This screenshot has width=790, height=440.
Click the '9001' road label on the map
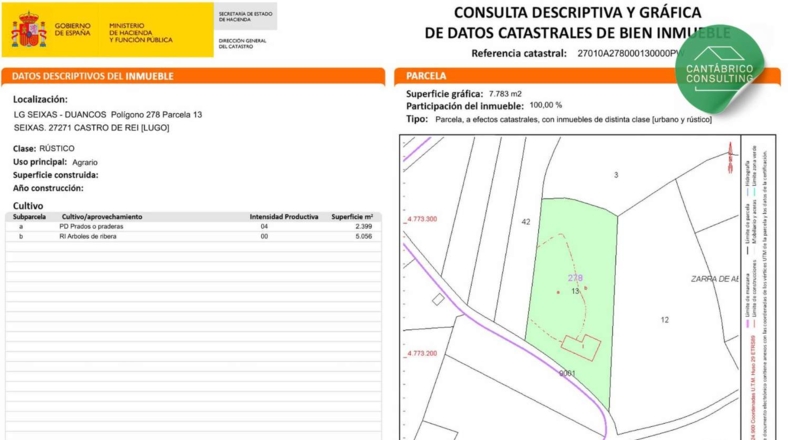tap(567, 373)
